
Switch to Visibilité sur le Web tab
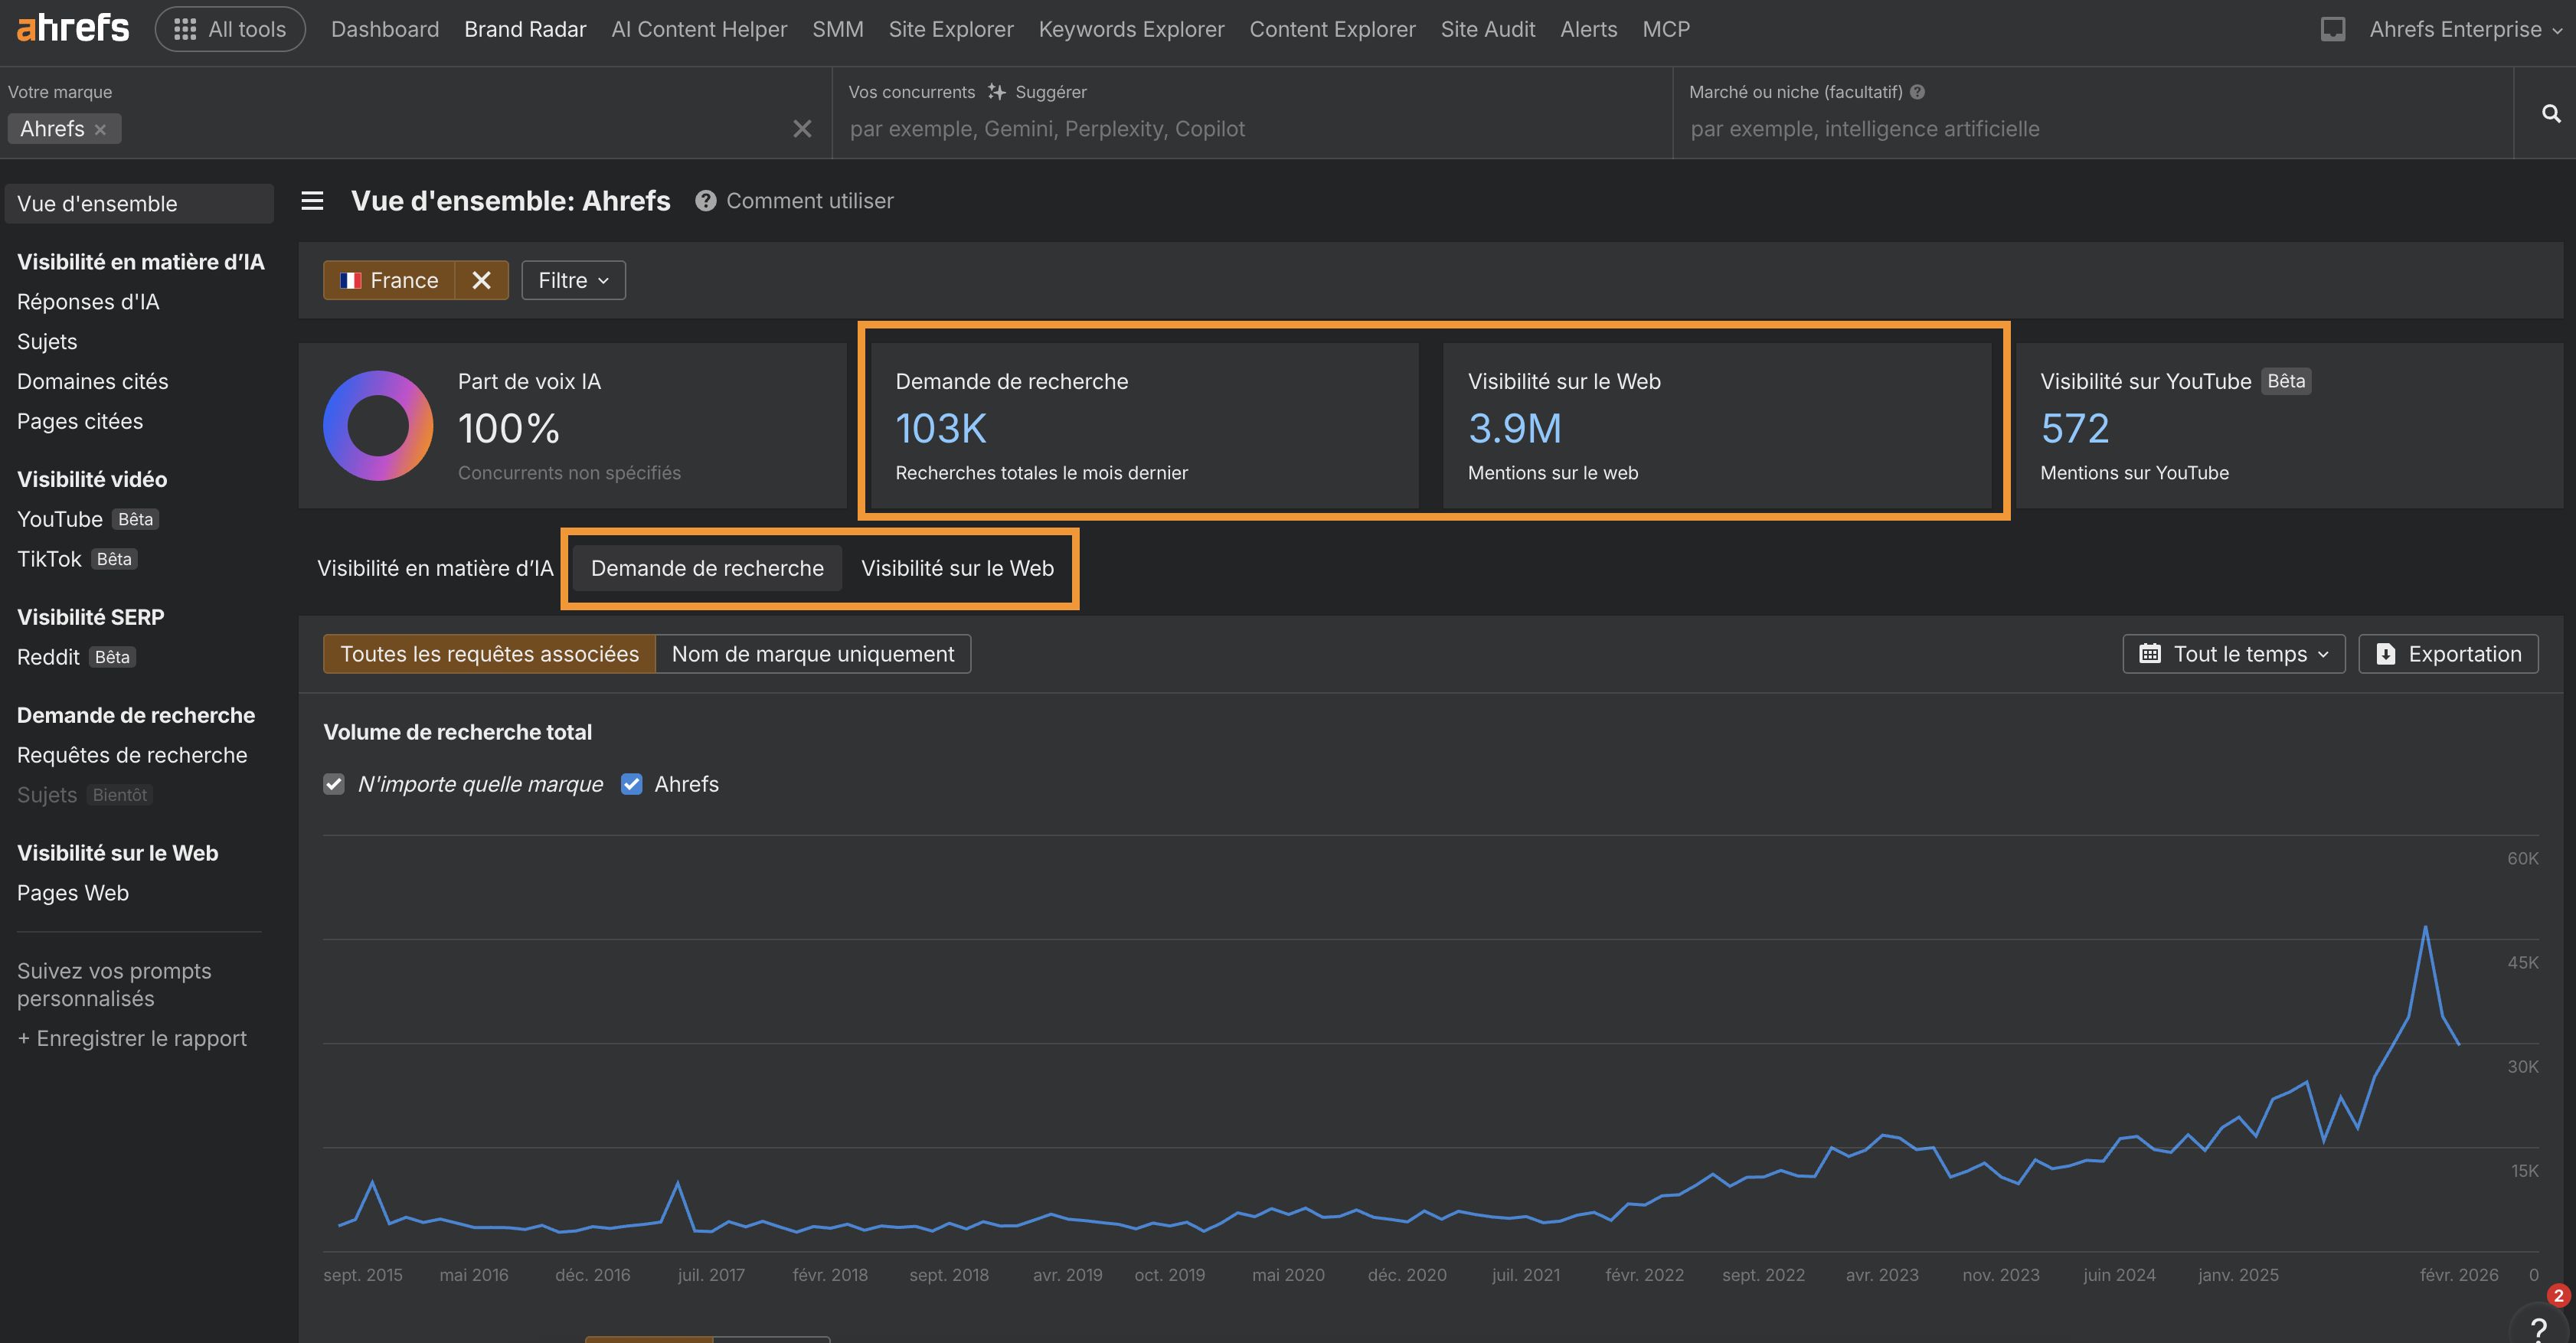[x=957, y=568]
